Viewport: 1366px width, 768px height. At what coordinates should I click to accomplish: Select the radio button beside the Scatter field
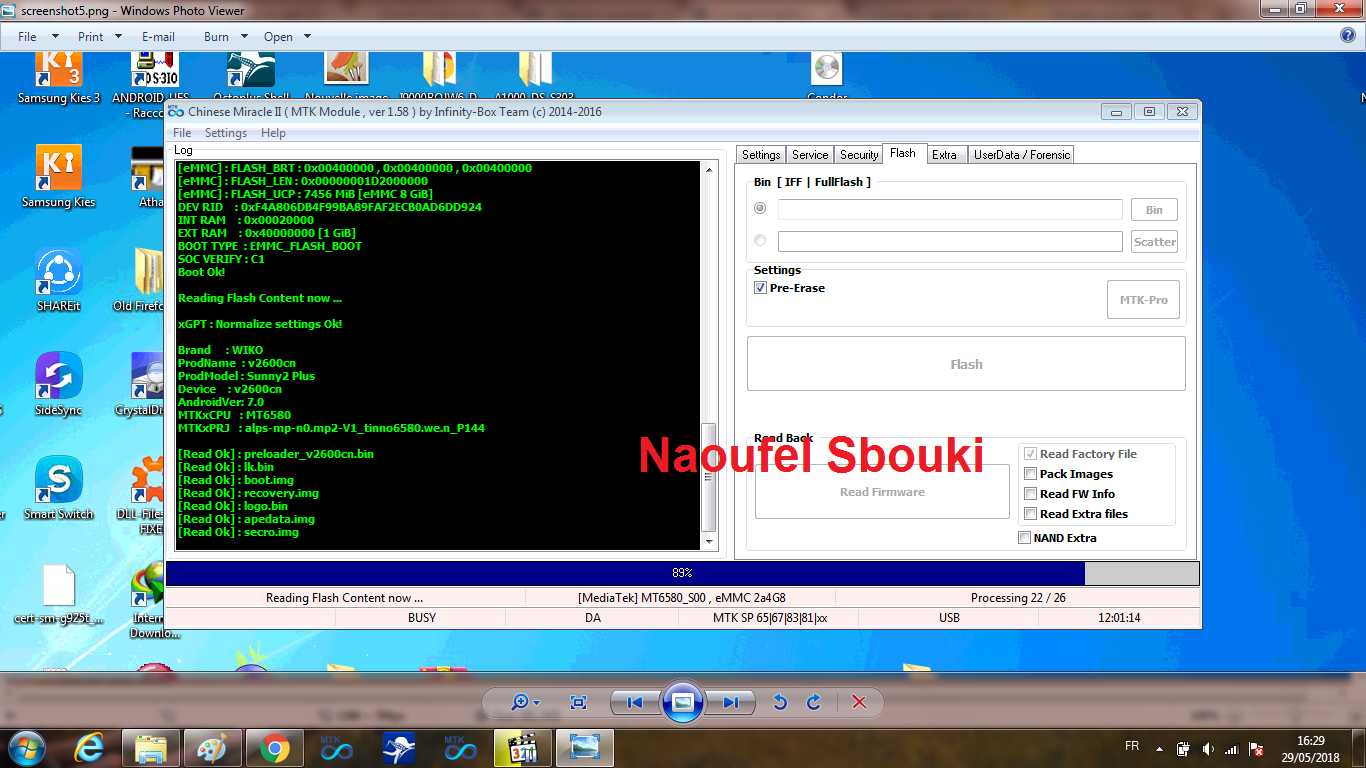(x=760, y=240)
